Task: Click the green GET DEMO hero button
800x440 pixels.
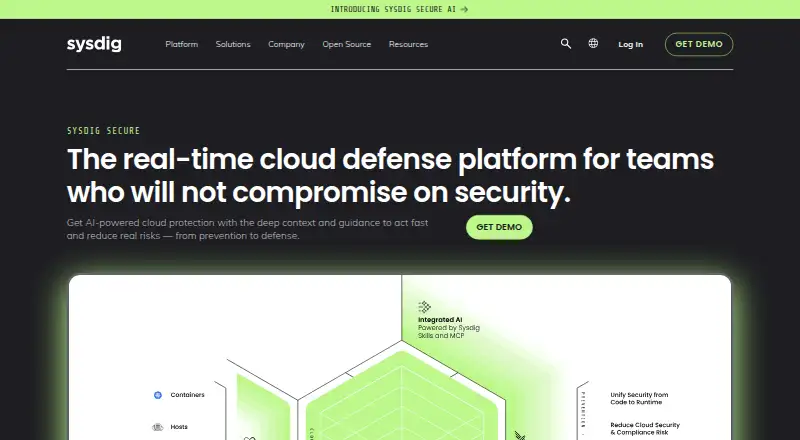Action: click(x=499, y=227)
